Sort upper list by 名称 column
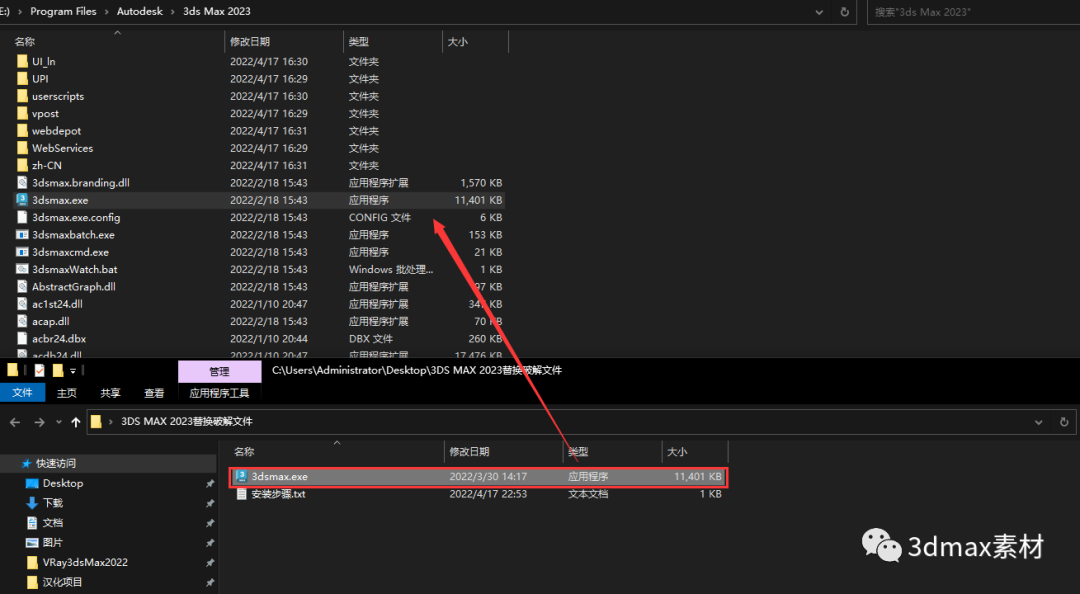This screenshot has width=1080, height=594. tap(25, 42)
